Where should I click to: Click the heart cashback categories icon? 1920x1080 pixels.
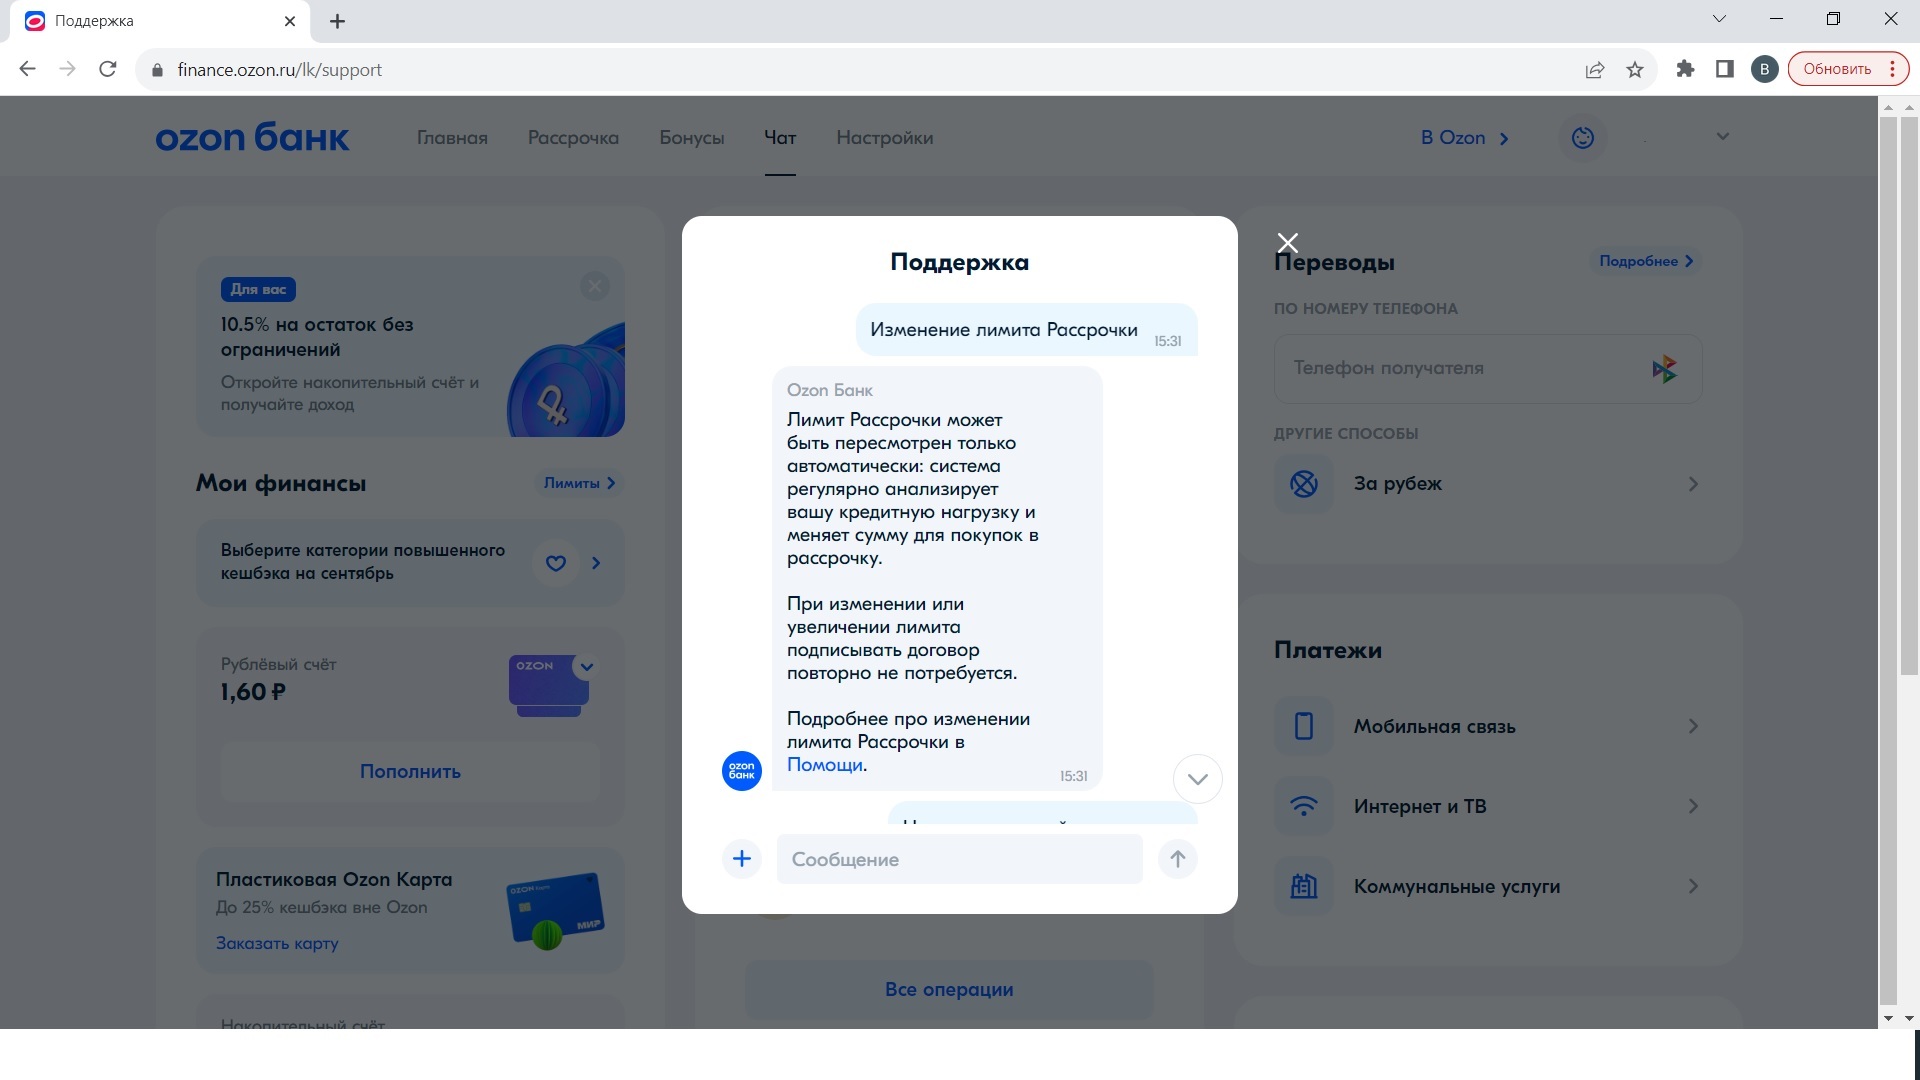coord(556,563)
